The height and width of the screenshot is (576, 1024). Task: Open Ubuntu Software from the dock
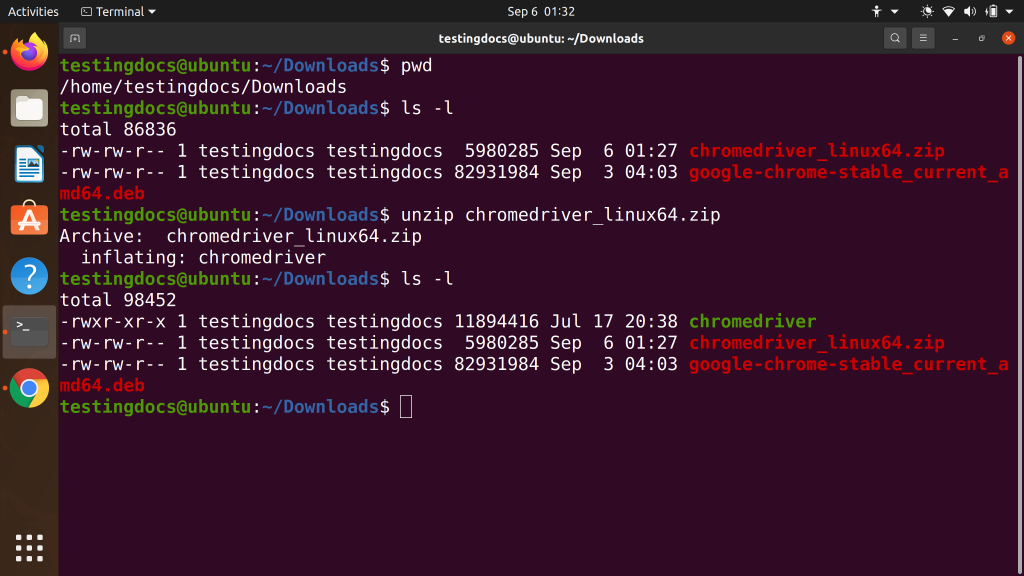[x=29, y=219]
